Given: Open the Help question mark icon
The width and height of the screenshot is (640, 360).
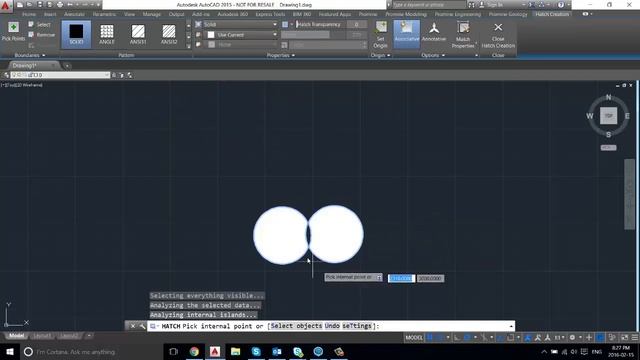Looking at the screenshot, I should pyautogui.click(x=561, y=4).
